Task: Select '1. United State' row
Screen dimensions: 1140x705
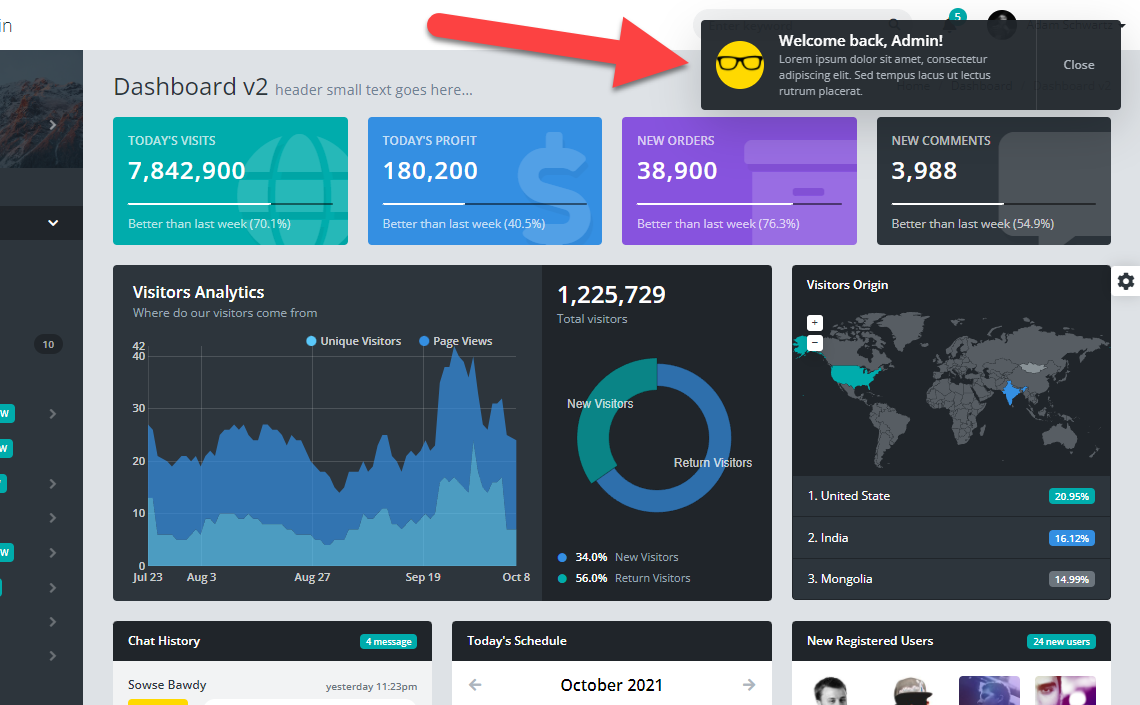Action: pos(951,496)
